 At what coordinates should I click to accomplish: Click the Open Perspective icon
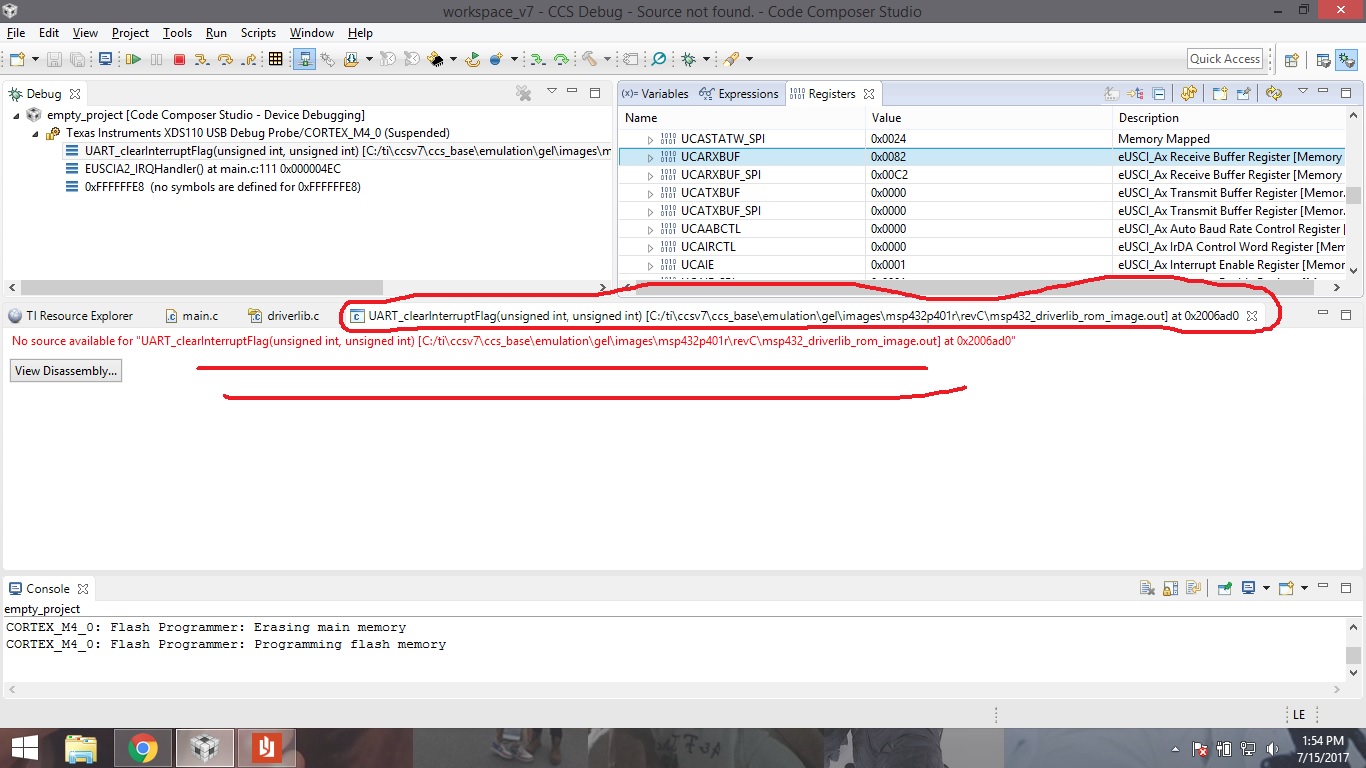point(1291,60)
